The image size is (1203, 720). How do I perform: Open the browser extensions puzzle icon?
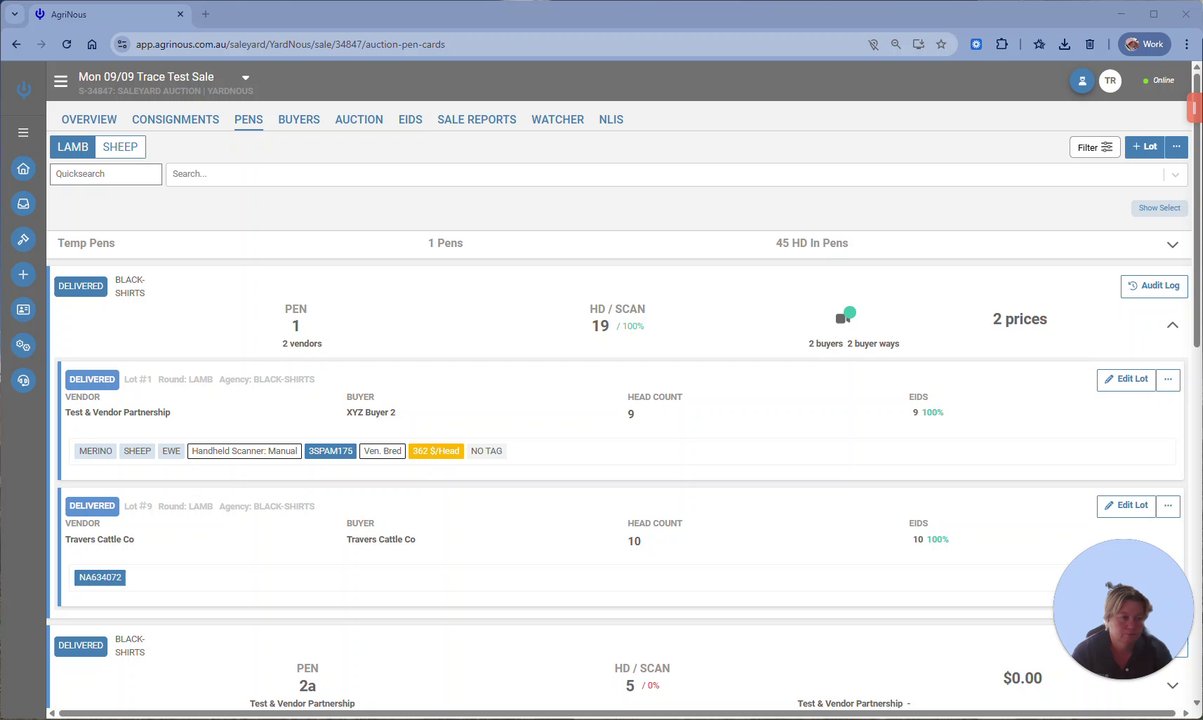coord(1001,44)
